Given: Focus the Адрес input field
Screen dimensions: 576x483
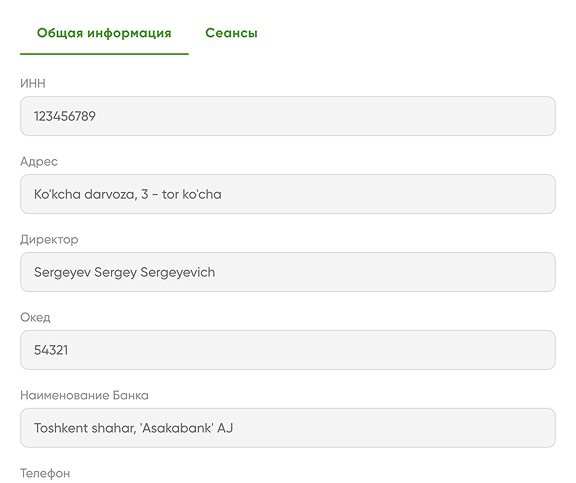Looking at the screenshot, I should coord(288,194).
